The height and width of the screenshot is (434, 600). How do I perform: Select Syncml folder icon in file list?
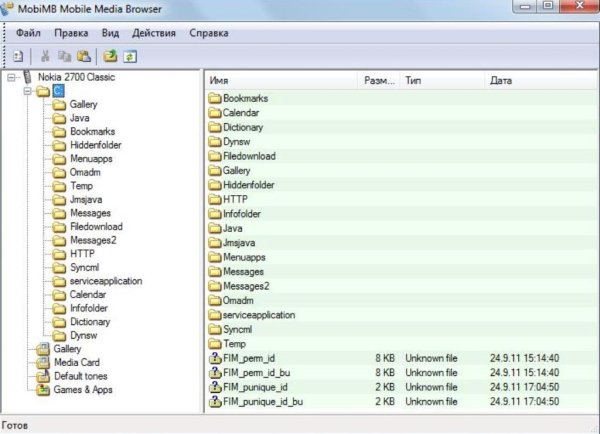(215, 330)
